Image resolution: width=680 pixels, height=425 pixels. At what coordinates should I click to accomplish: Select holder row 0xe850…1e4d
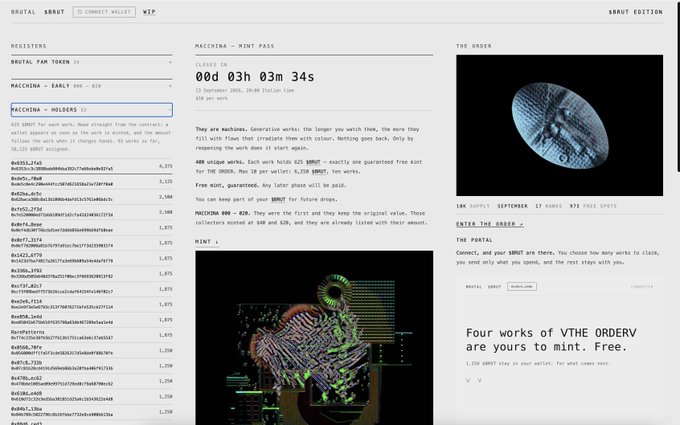pyautogui.click(x=92, y=320)
